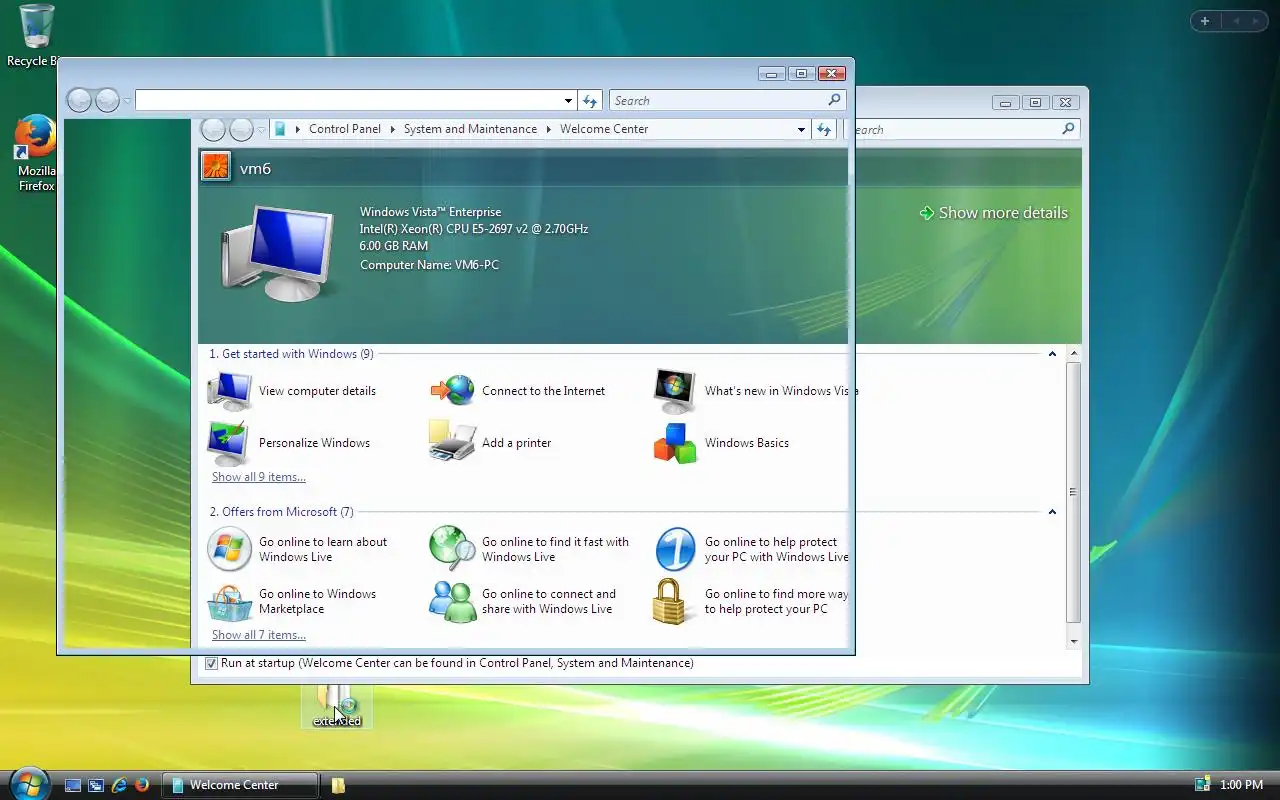Open Welcome Center address bar dropdown
The height and width of the screenshot is (800, 1280).
801,129
